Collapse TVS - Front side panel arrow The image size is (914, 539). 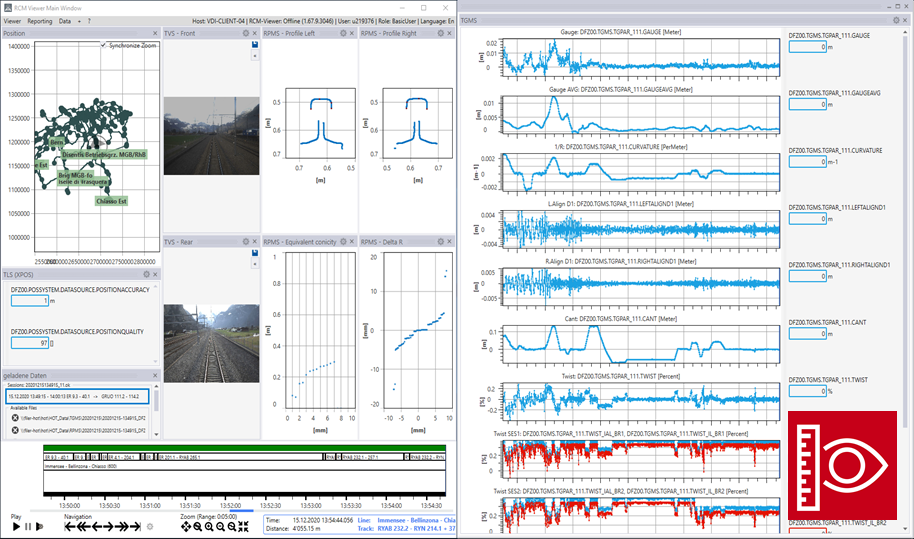pos(255,55)
